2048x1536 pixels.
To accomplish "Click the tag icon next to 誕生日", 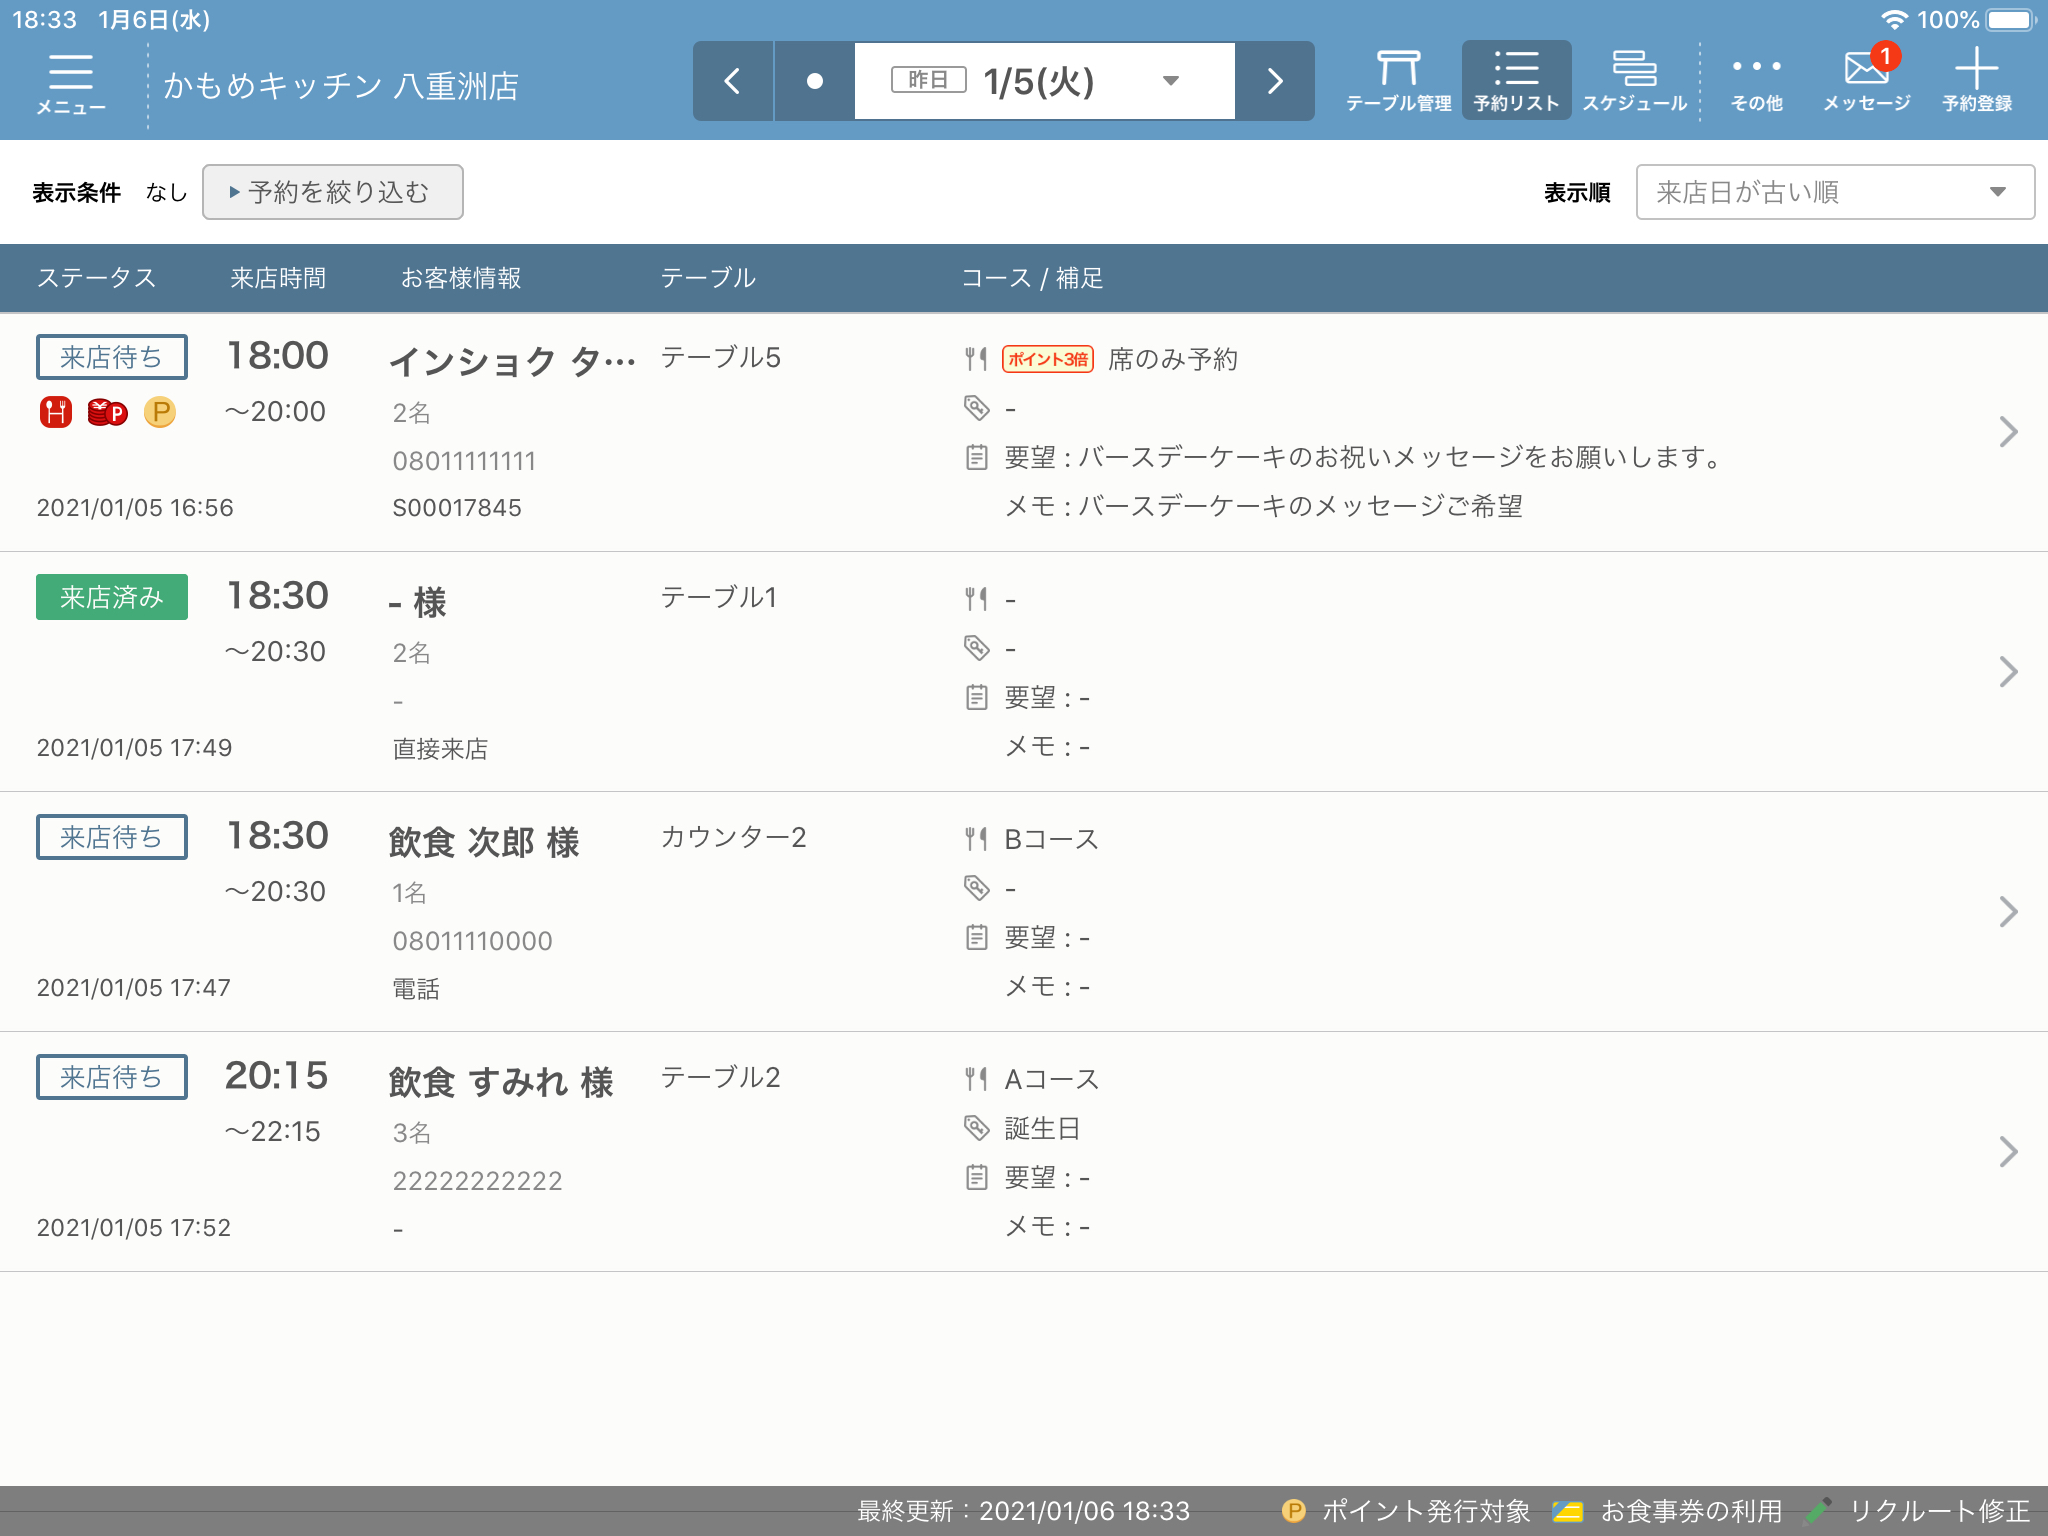I will [977, 1128].
